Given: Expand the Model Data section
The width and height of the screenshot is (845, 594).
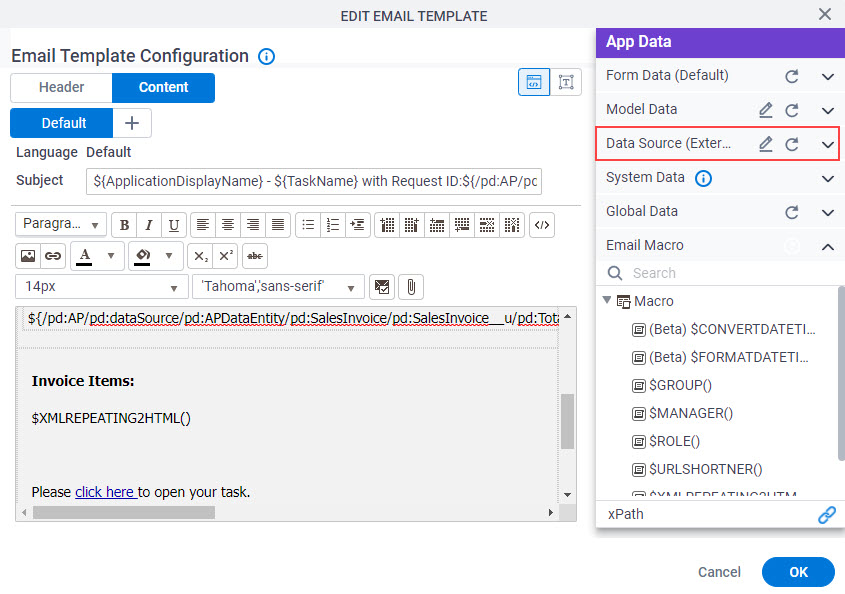Looking at the screenshot, I should tap(828, 110).
